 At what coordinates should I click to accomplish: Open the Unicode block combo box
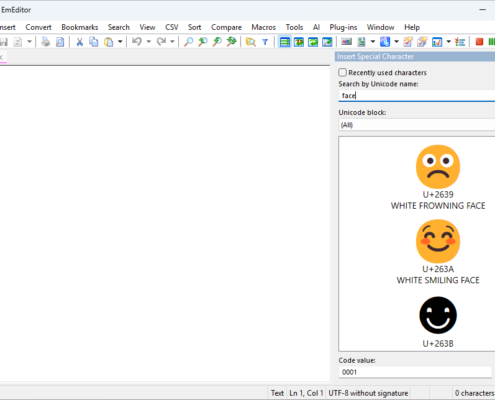pos(417,125)
